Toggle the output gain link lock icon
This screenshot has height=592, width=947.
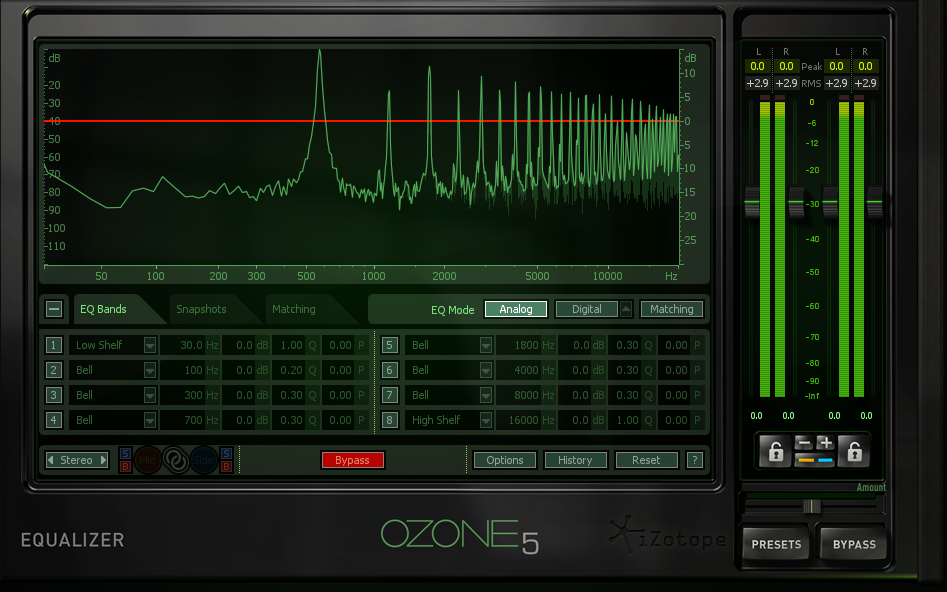pos(854,451)
